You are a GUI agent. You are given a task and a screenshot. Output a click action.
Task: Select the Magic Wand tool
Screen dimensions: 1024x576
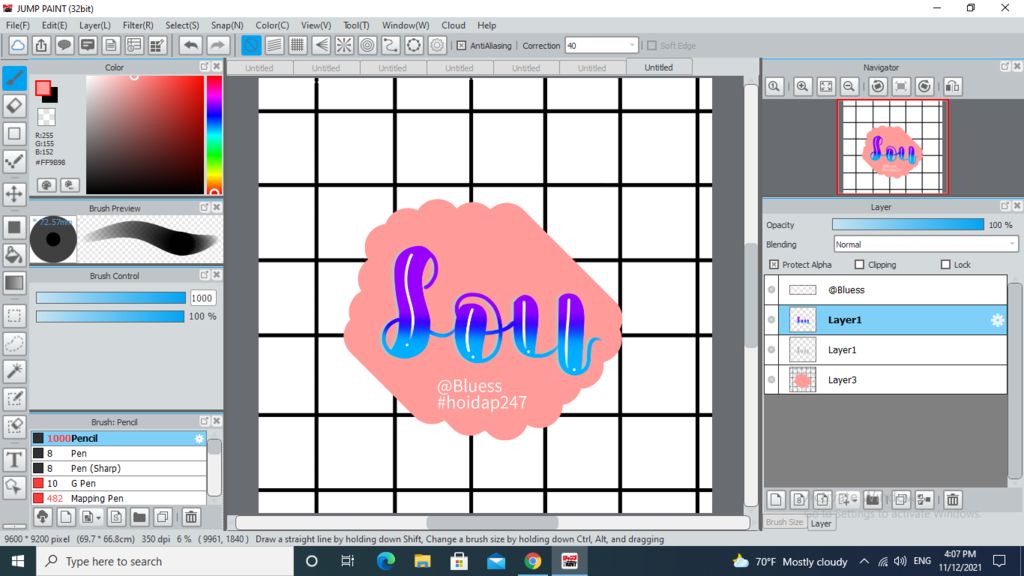pos(14,371)
